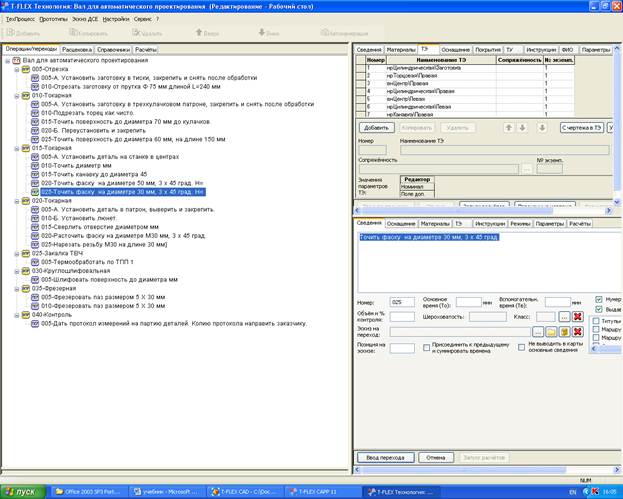This screenshot has height=499, width=623.
Task: Switch to the Расцеховка tab
Action: point(77,50)
